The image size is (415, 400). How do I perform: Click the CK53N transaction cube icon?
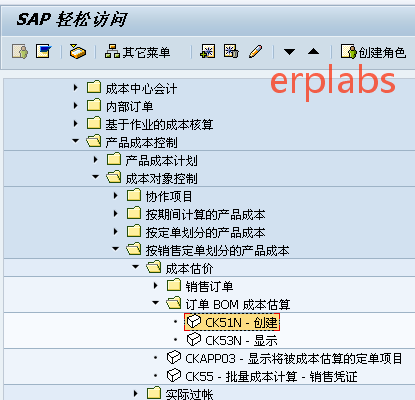click(x=194, y=340)
